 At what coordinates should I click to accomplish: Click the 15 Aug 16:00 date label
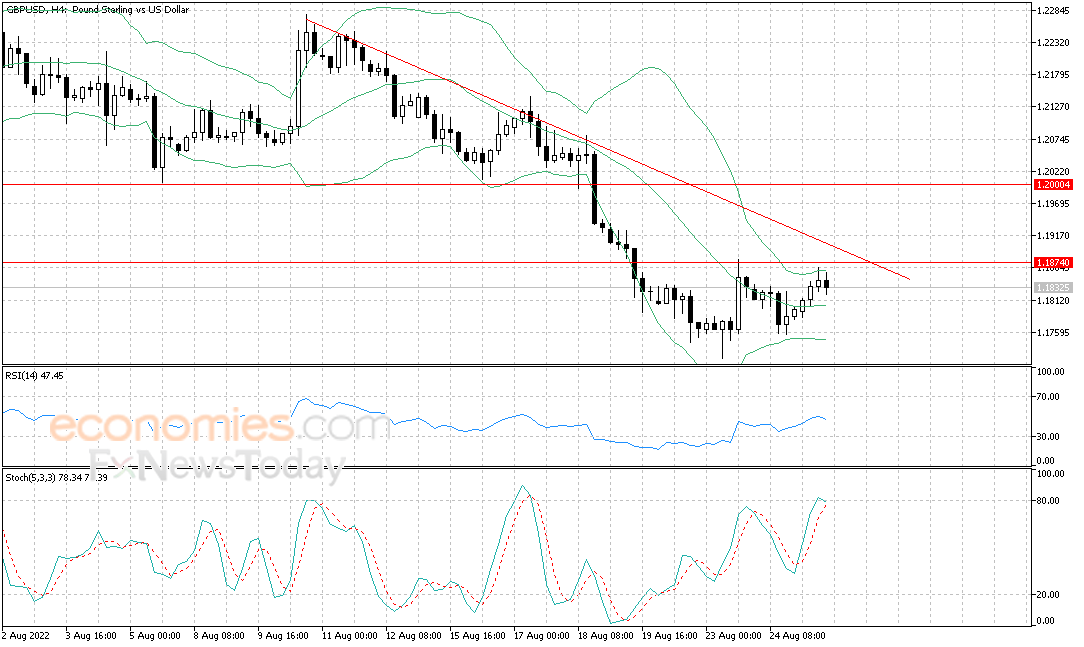click(478, 635)
